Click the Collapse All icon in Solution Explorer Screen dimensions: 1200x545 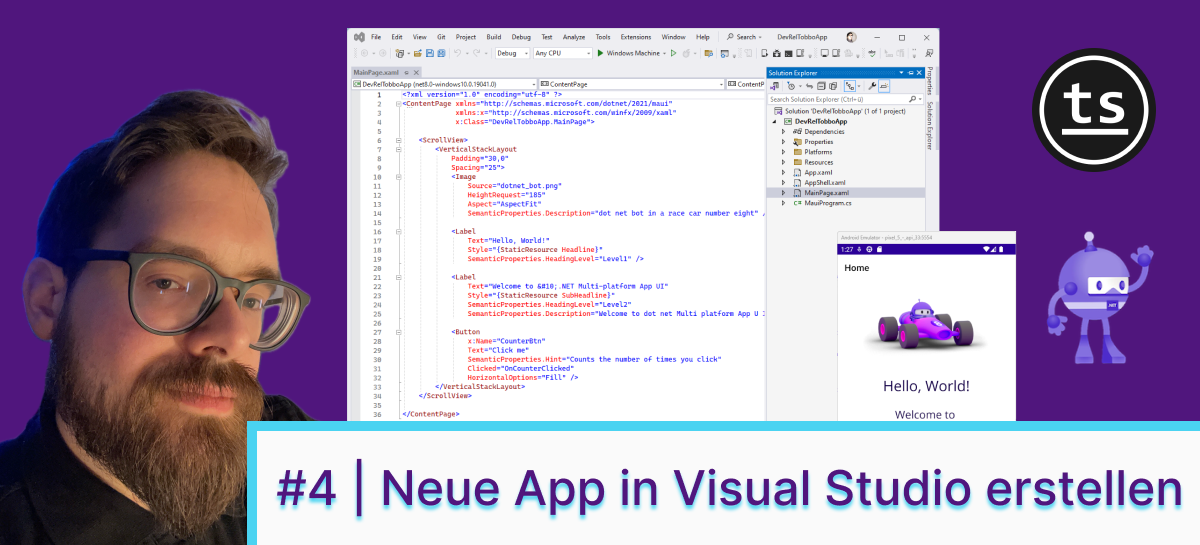(x=821, y=86)
